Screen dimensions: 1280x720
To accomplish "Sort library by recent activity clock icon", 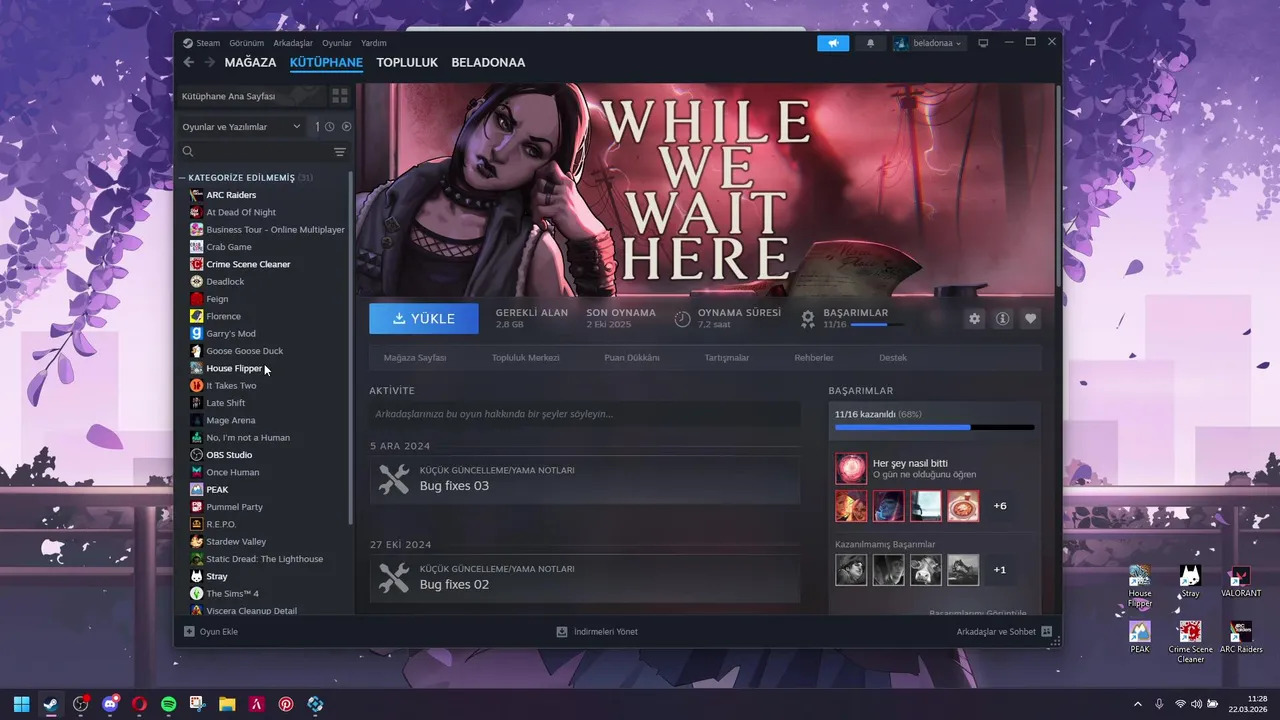I will 329,127.
